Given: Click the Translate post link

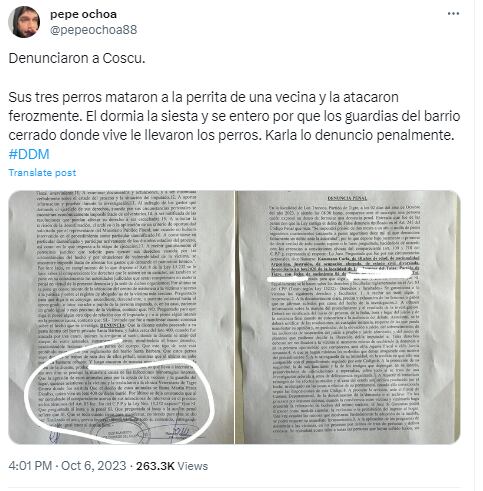Looking at the screenshot, I should click(42, 172).
